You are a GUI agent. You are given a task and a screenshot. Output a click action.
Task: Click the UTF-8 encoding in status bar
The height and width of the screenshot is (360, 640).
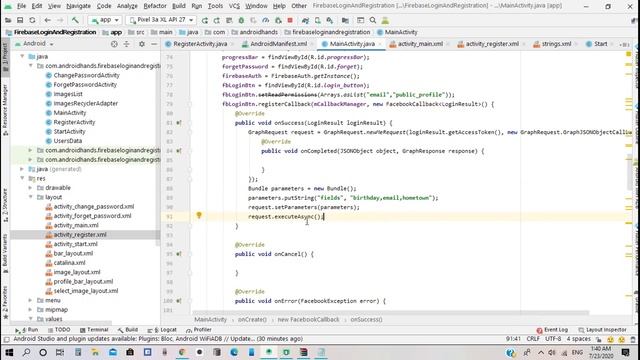553,339
